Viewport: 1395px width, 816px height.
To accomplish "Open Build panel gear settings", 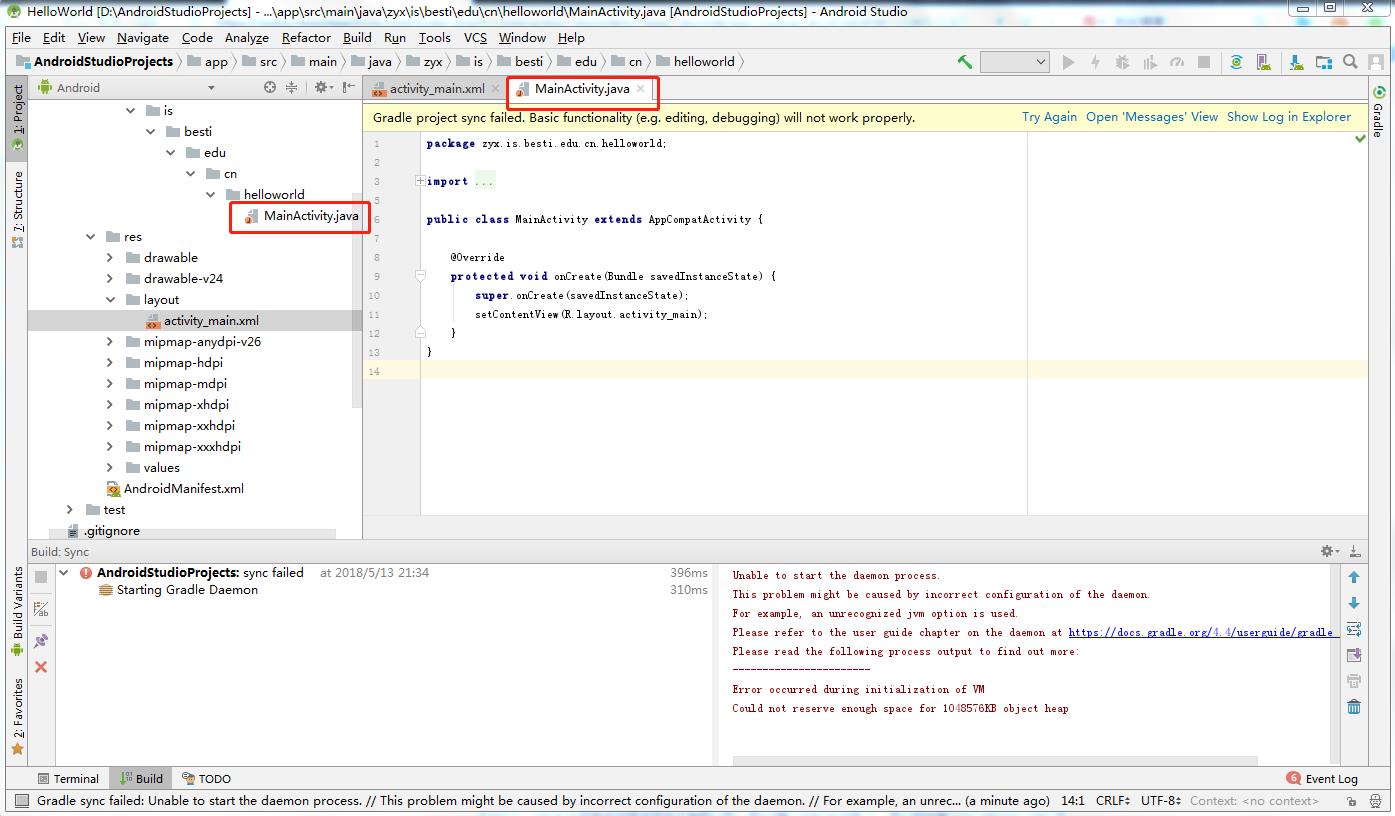I will coord(1329,551).
